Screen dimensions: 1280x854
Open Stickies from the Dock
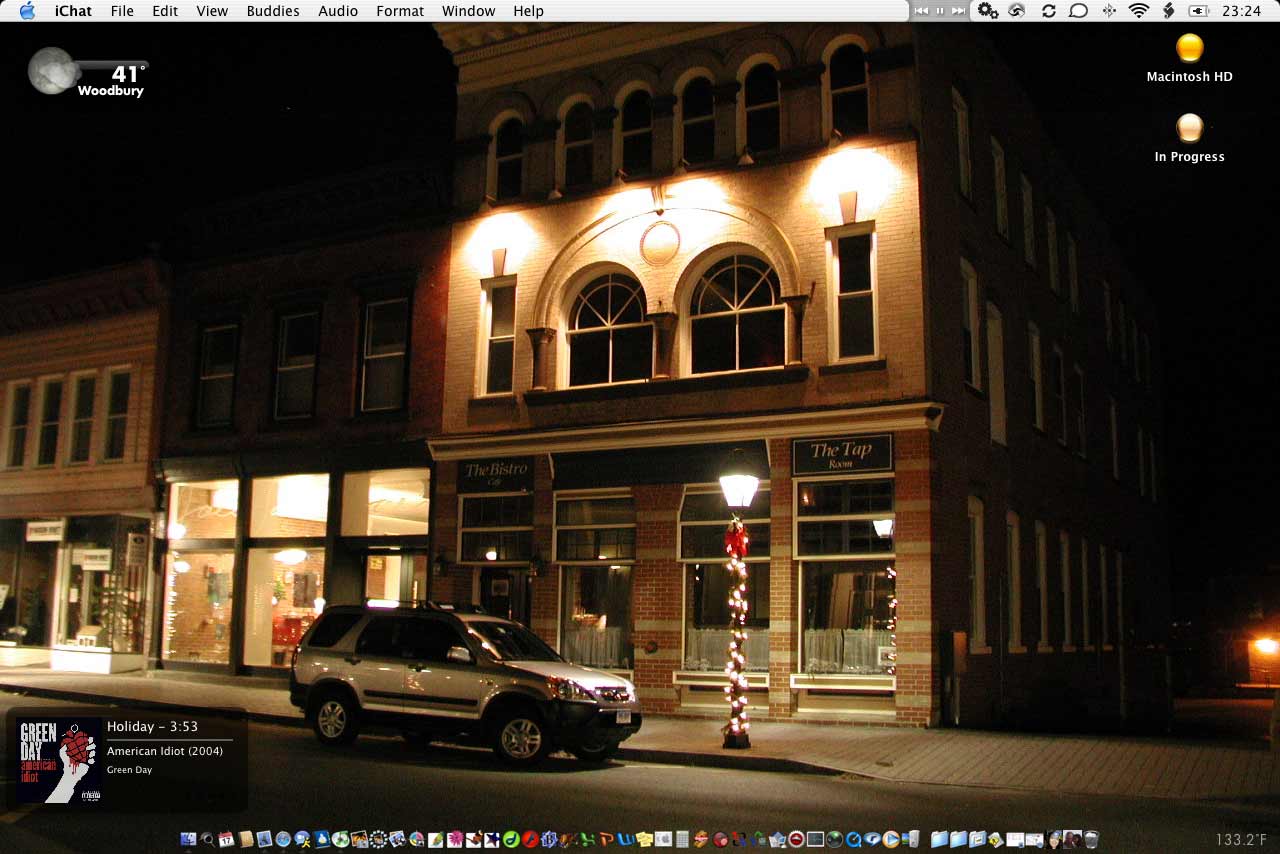pyautogui.click(x=644, y=839)
